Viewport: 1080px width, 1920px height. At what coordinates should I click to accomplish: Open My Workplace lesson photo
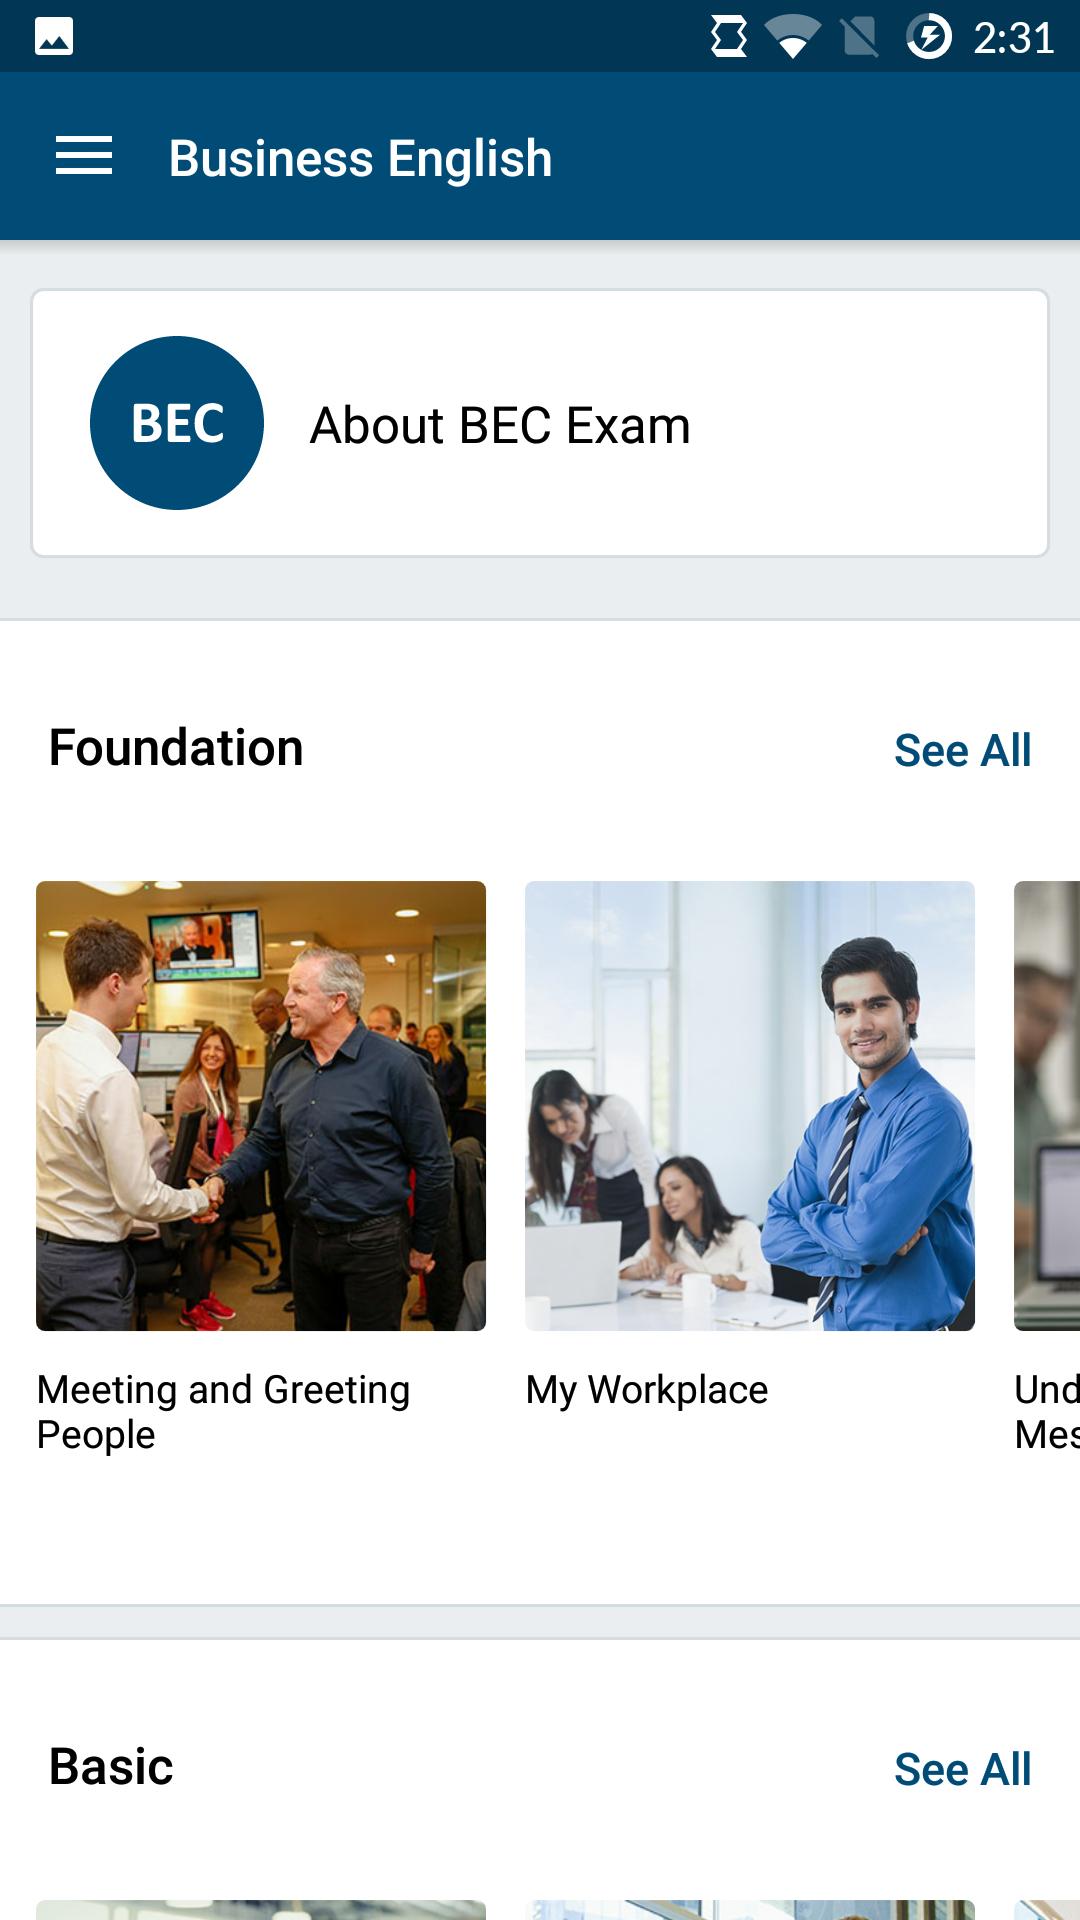point(749,1105)
